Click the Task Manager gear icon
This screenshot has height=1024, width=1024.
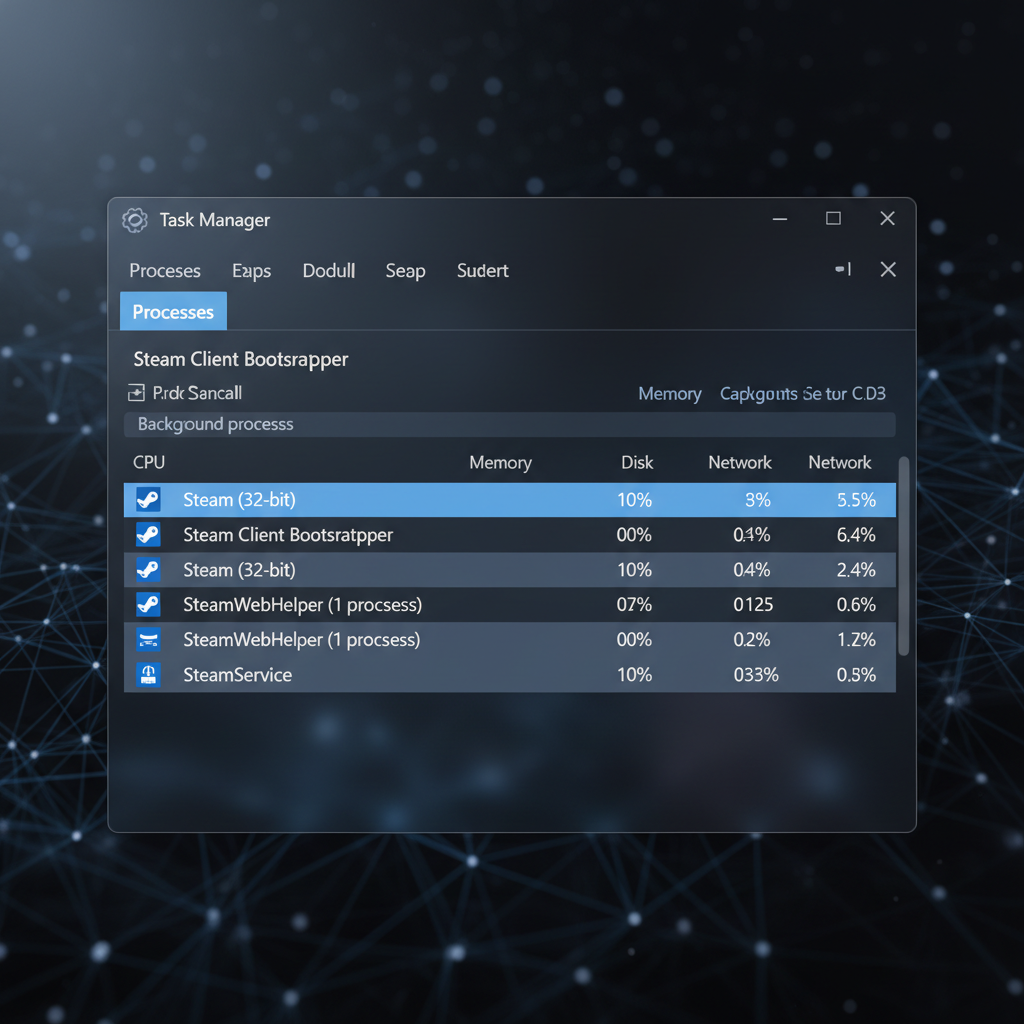click(x=135, y=221)
